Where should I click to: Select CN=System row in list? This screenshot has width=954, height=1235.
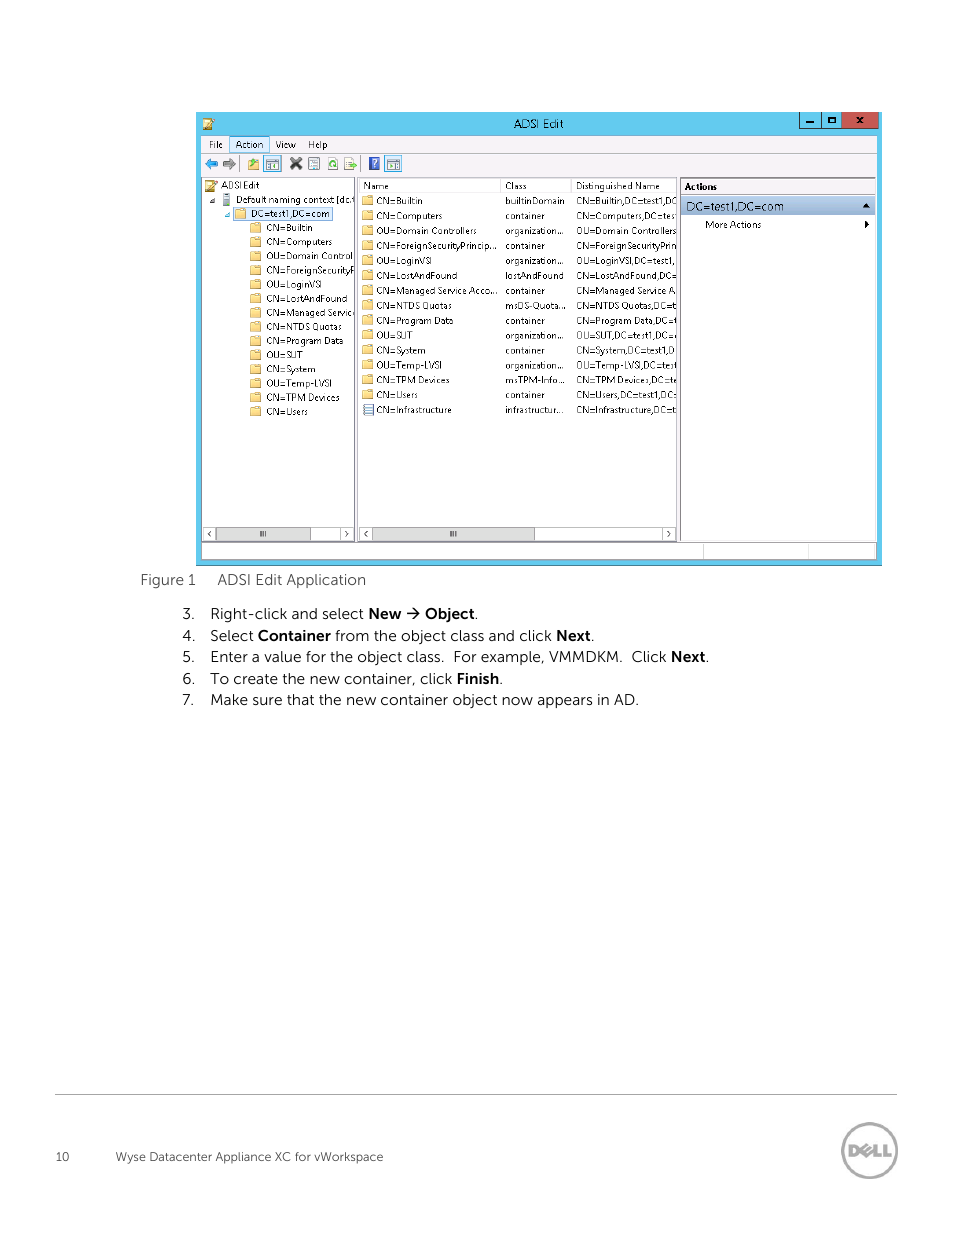(x=518, y=350)
